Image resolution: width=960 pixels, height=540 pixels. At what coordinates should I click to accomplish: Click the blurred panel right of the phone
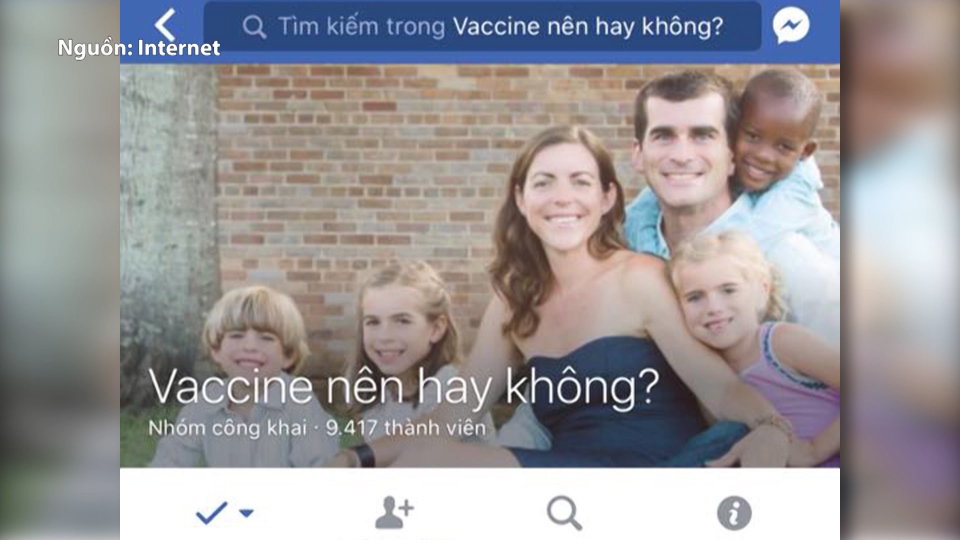coord(900,270)
